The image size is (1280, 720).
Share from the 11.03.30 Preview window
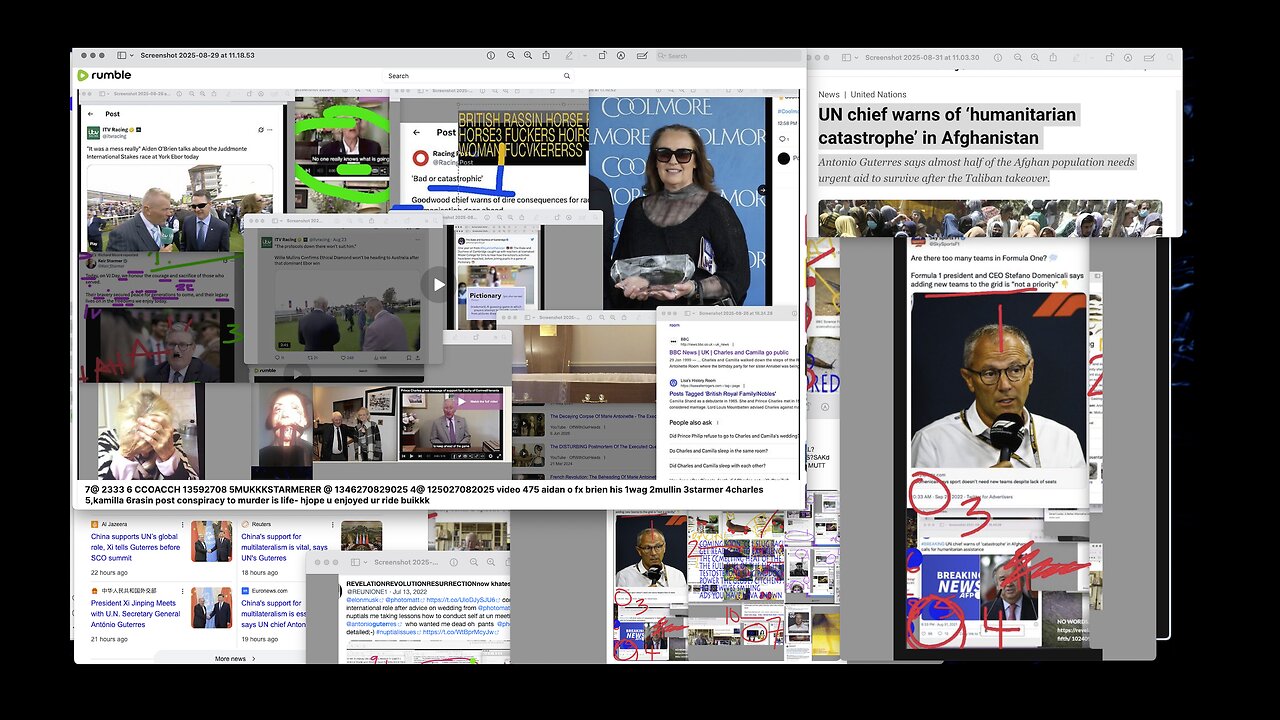pos(1053,58)
